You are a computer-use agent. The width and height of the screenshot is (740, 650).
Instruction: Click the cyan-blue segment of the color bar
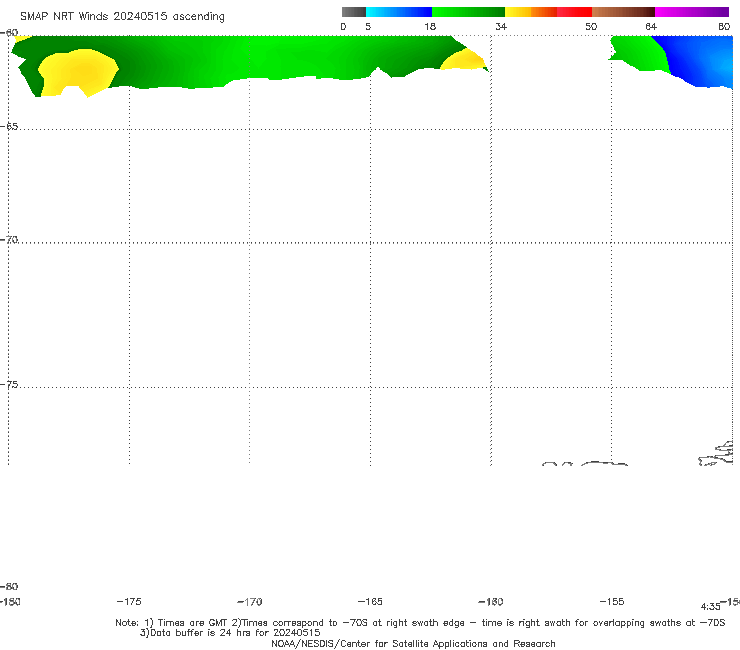[399, 12]
